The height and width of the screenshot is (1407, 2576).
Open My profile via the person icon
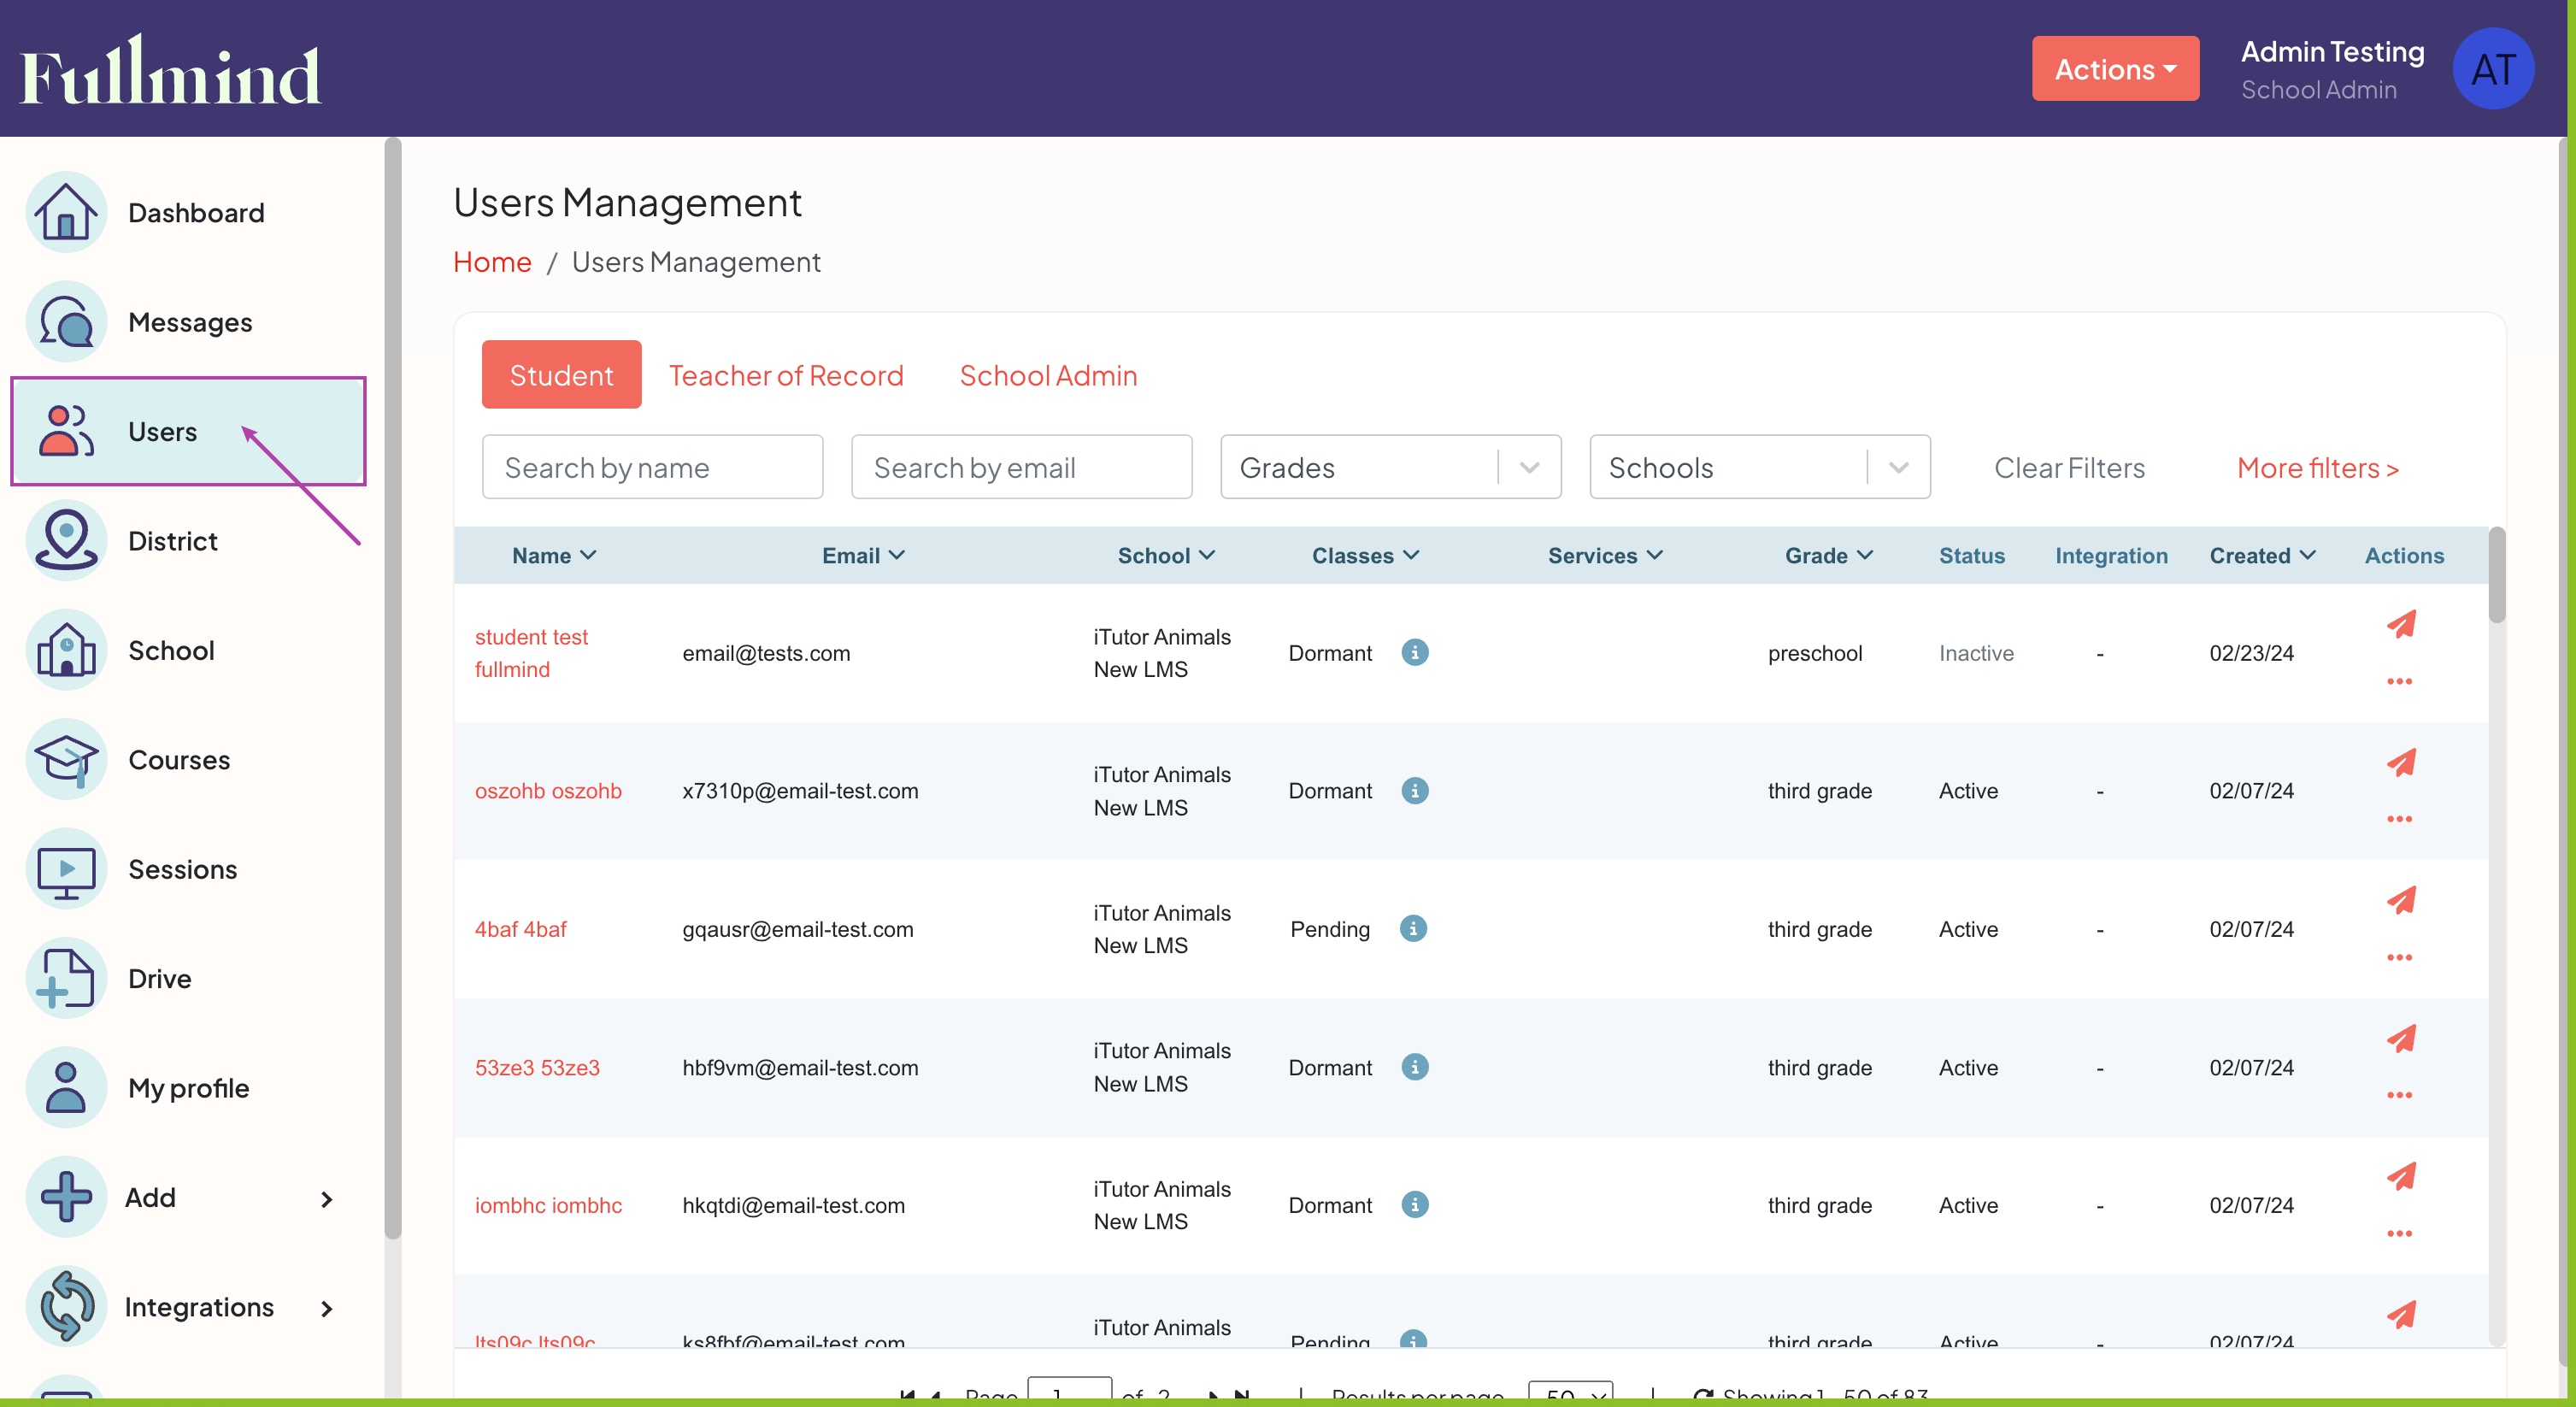66,1088
